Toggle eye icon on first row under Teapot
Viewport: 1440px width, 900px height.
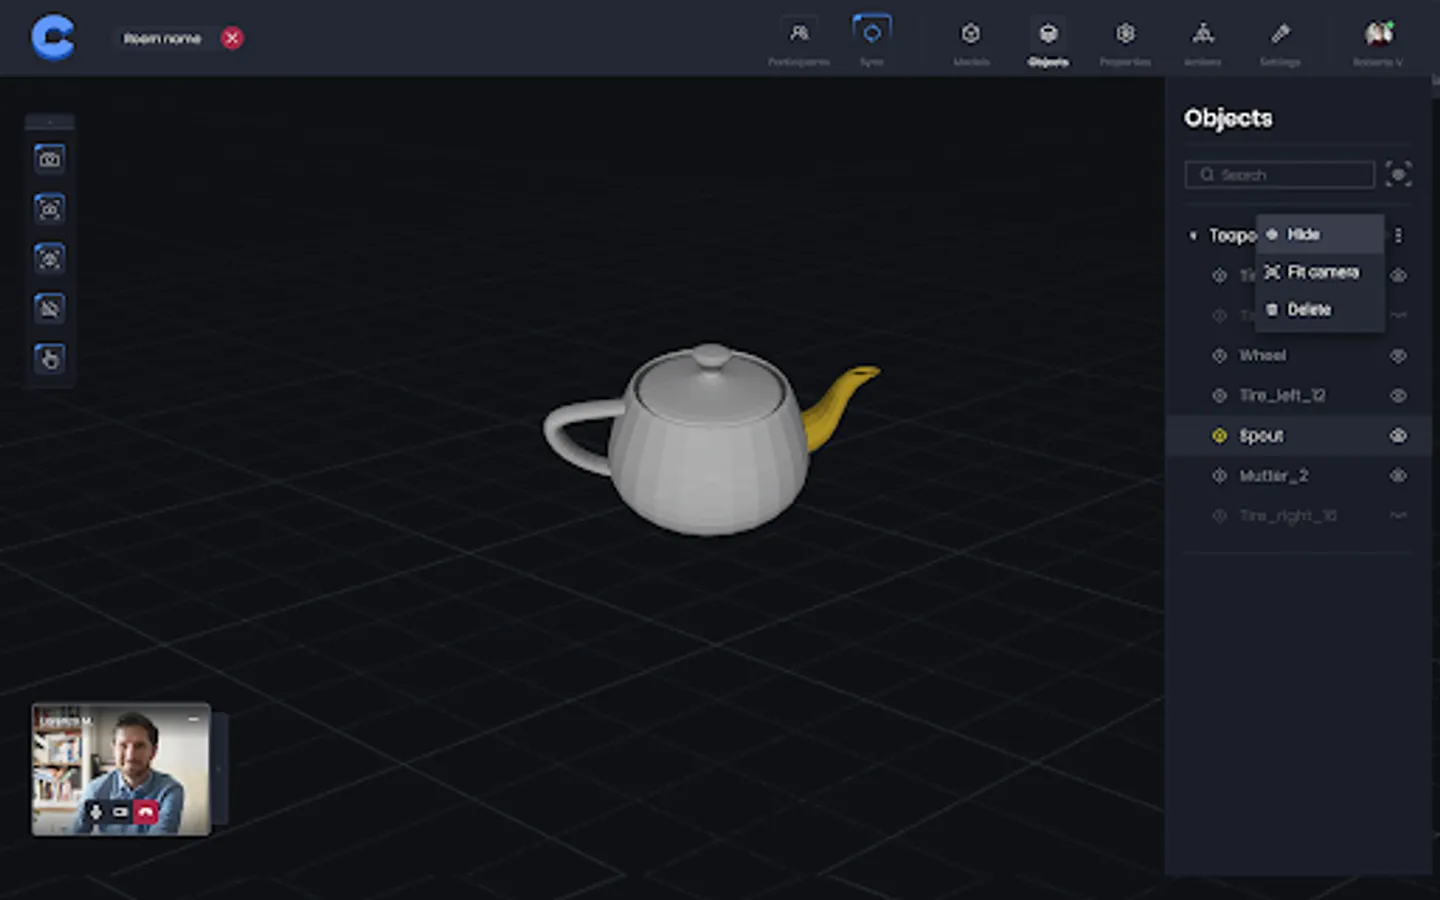pyautogui.click(x=1398, y=275)
